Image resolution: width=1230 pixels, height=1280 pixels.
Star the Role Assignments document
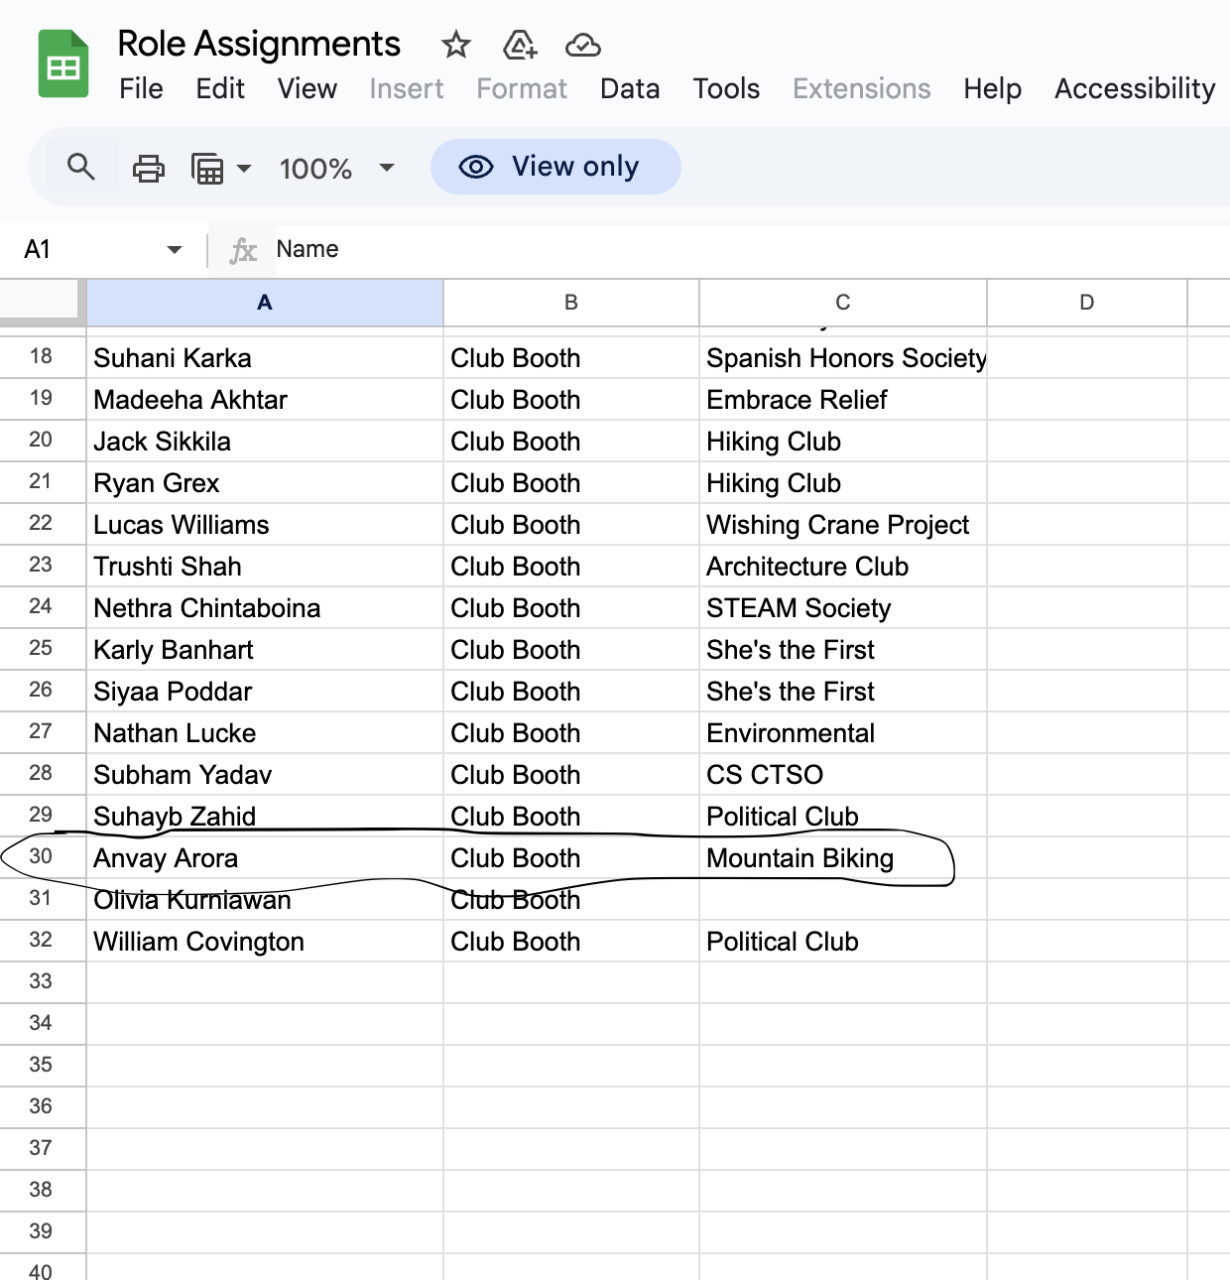(x=456, y=45)
